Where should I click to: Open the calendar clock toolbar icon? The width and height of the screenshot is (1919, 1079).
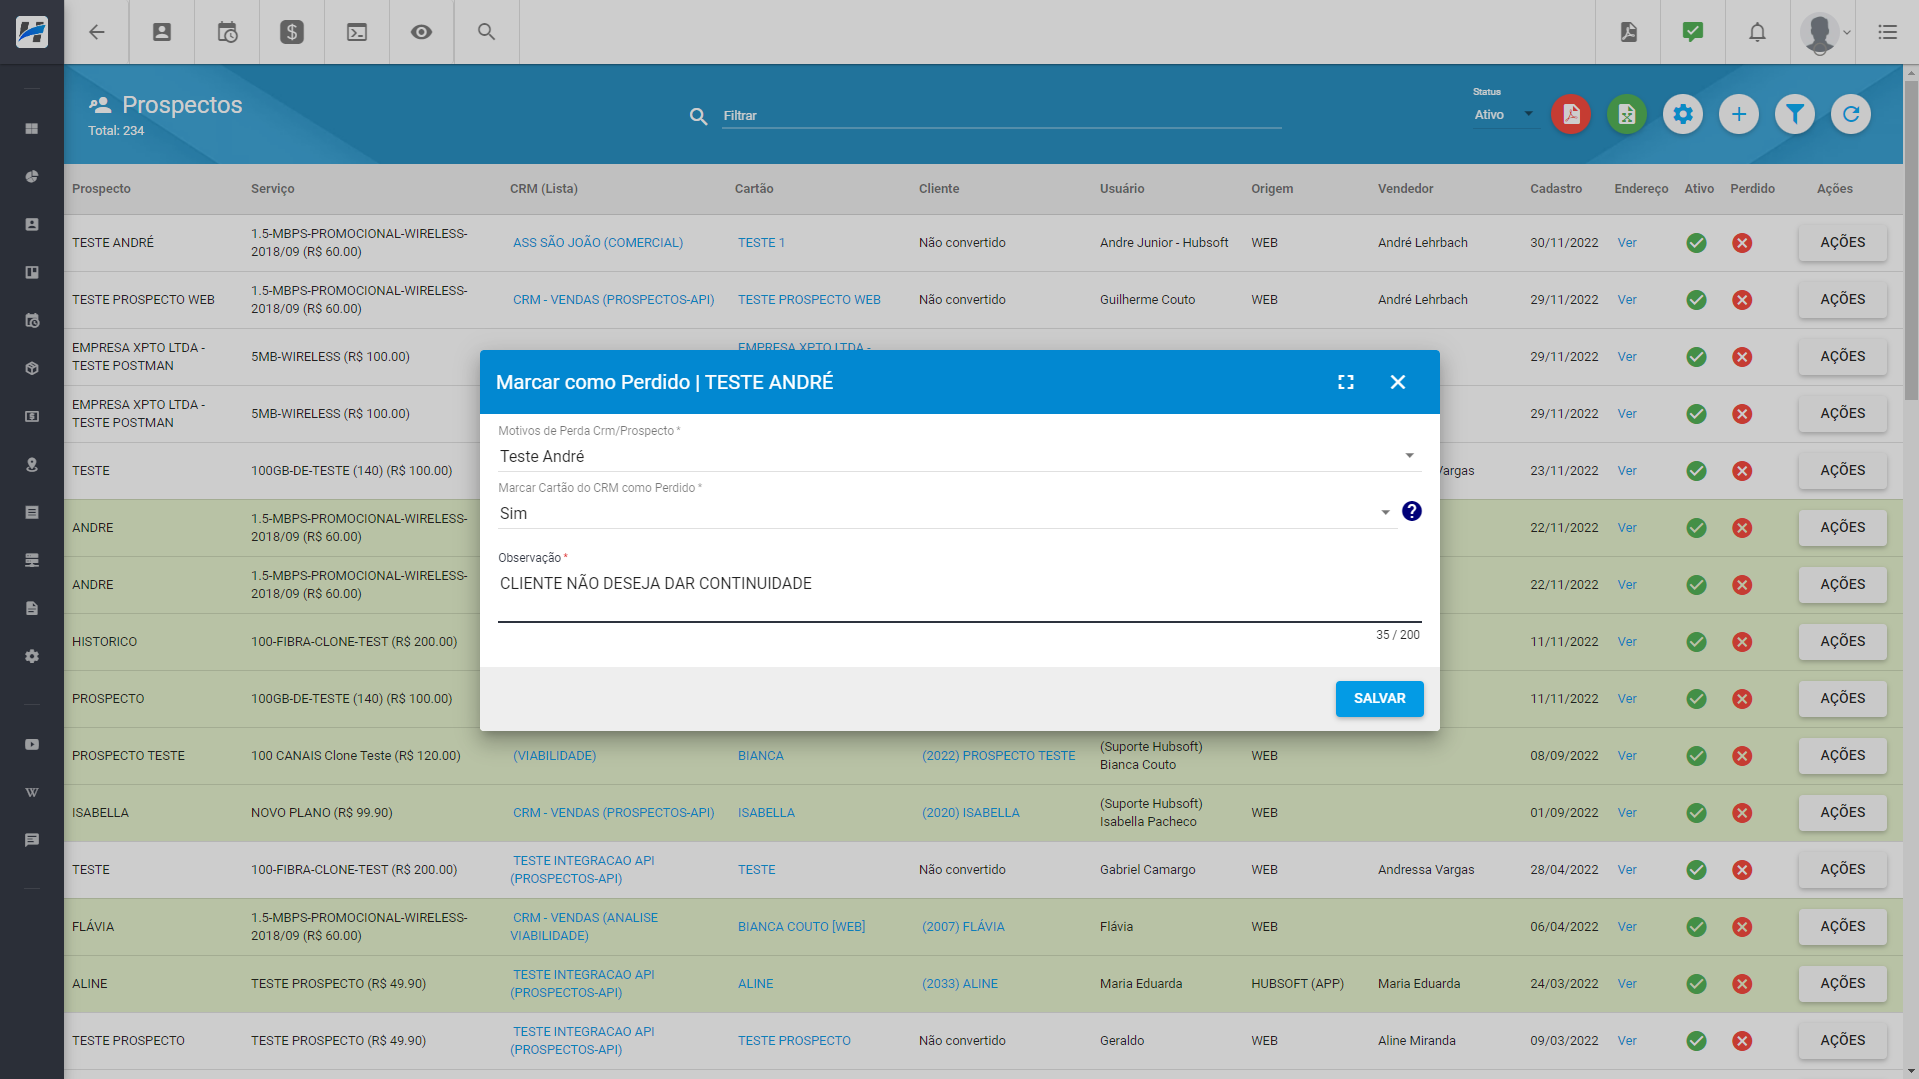point(227,32)
